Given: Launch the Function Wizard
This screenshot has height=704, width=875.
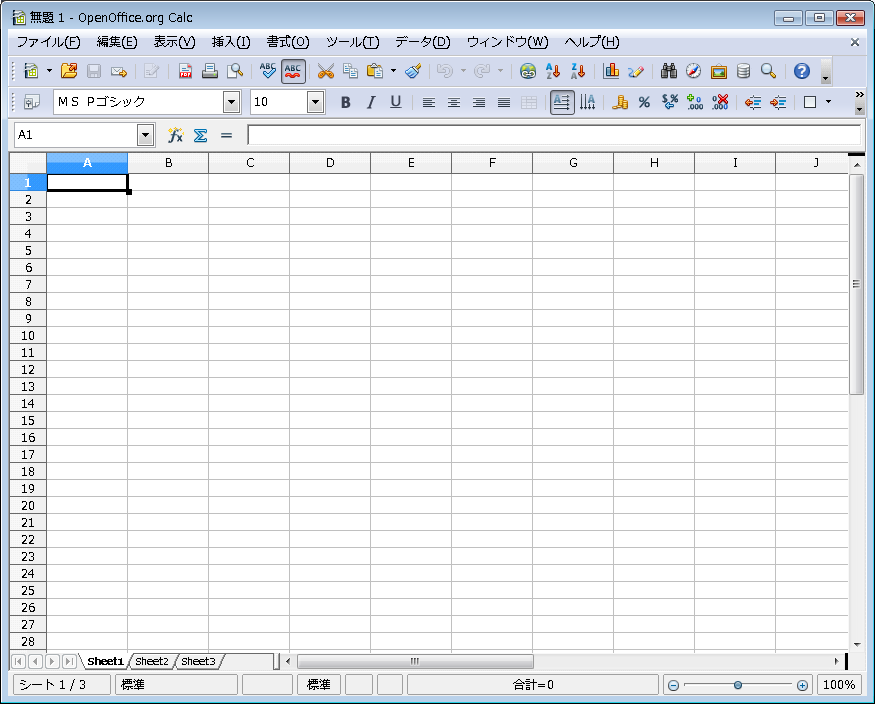Looking at the screenshot, I should click(175, 135).
